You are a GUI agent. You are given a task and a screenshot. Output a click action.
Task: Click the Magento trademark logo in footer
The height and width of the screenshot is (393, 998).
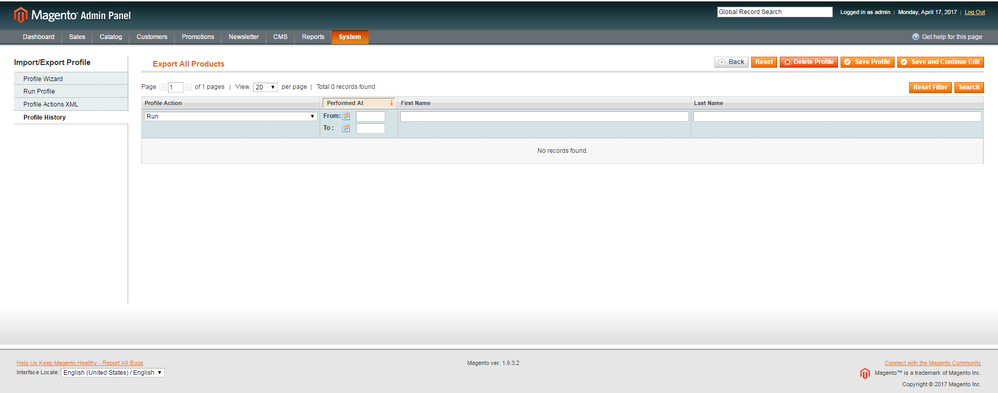click(x=865, y=373)
